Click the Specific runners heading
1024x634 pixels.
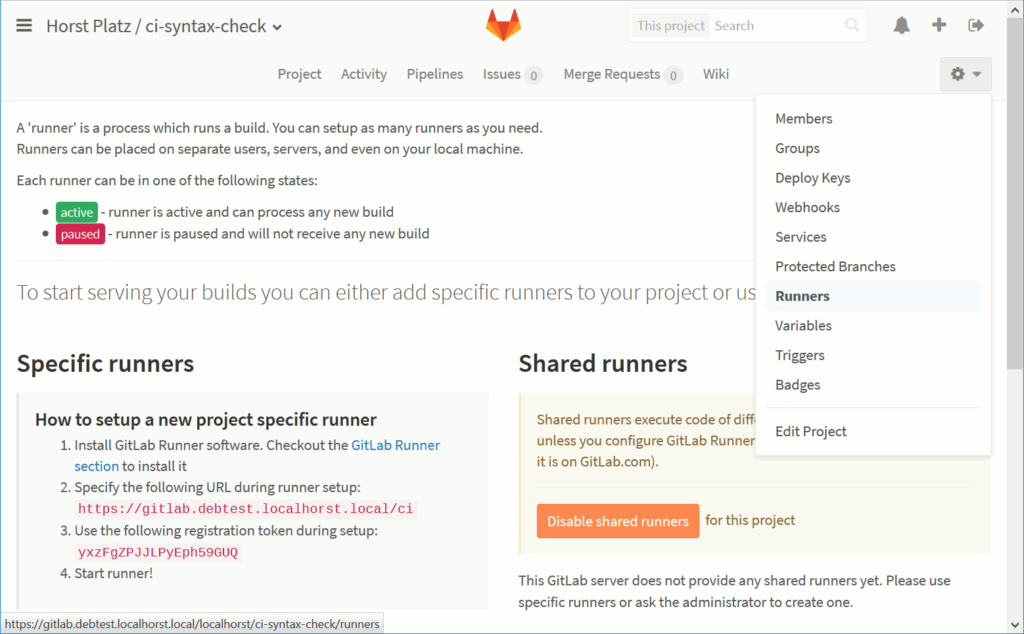point(106,364)
